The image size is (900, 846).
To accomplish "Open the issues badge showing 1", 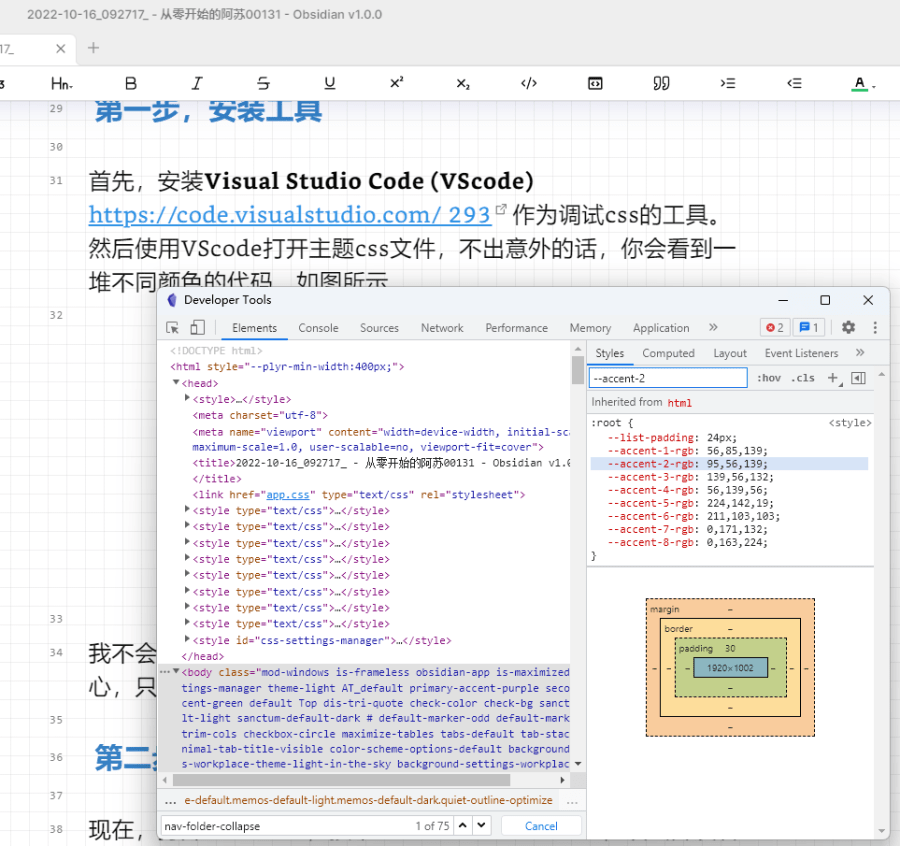I will (x=808, y=327).
